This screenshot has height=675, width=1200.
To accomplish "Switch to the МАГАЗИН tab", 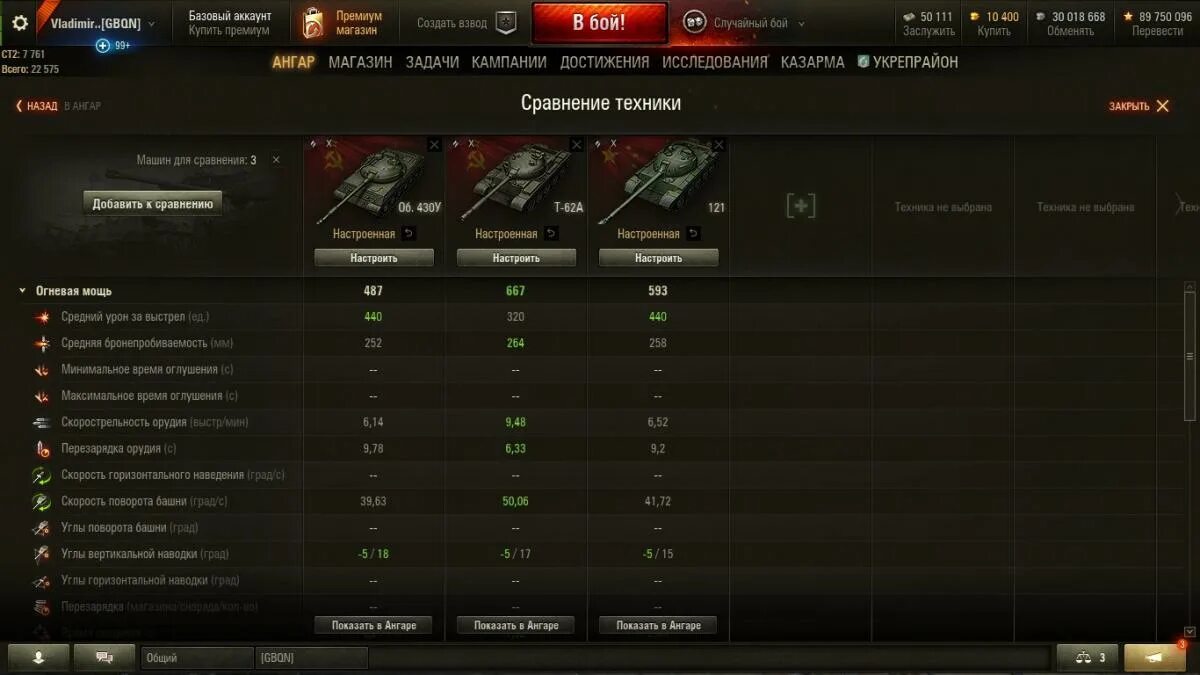I will pyautogui.click(x=360, y=62).
